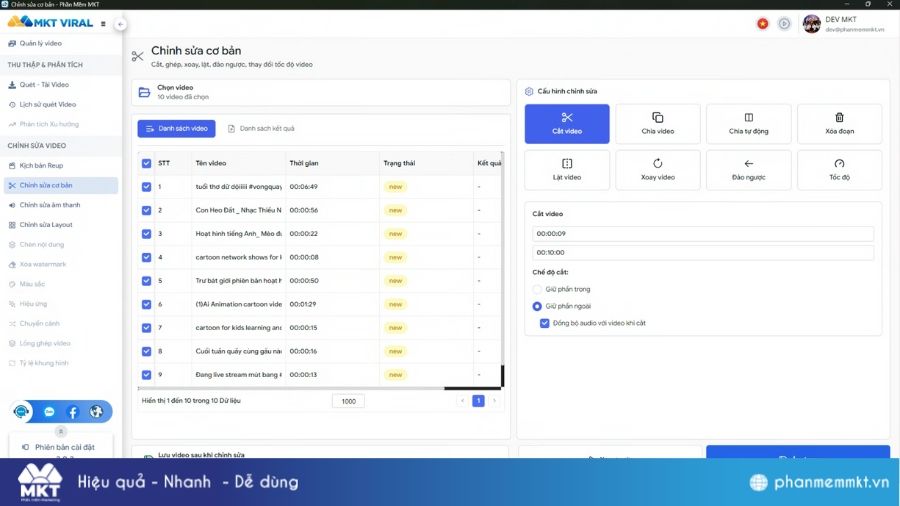Expand the sidebar bottom chevron above Phiên bản
Viewport: 900px width, 506px height.
point(61,431)
